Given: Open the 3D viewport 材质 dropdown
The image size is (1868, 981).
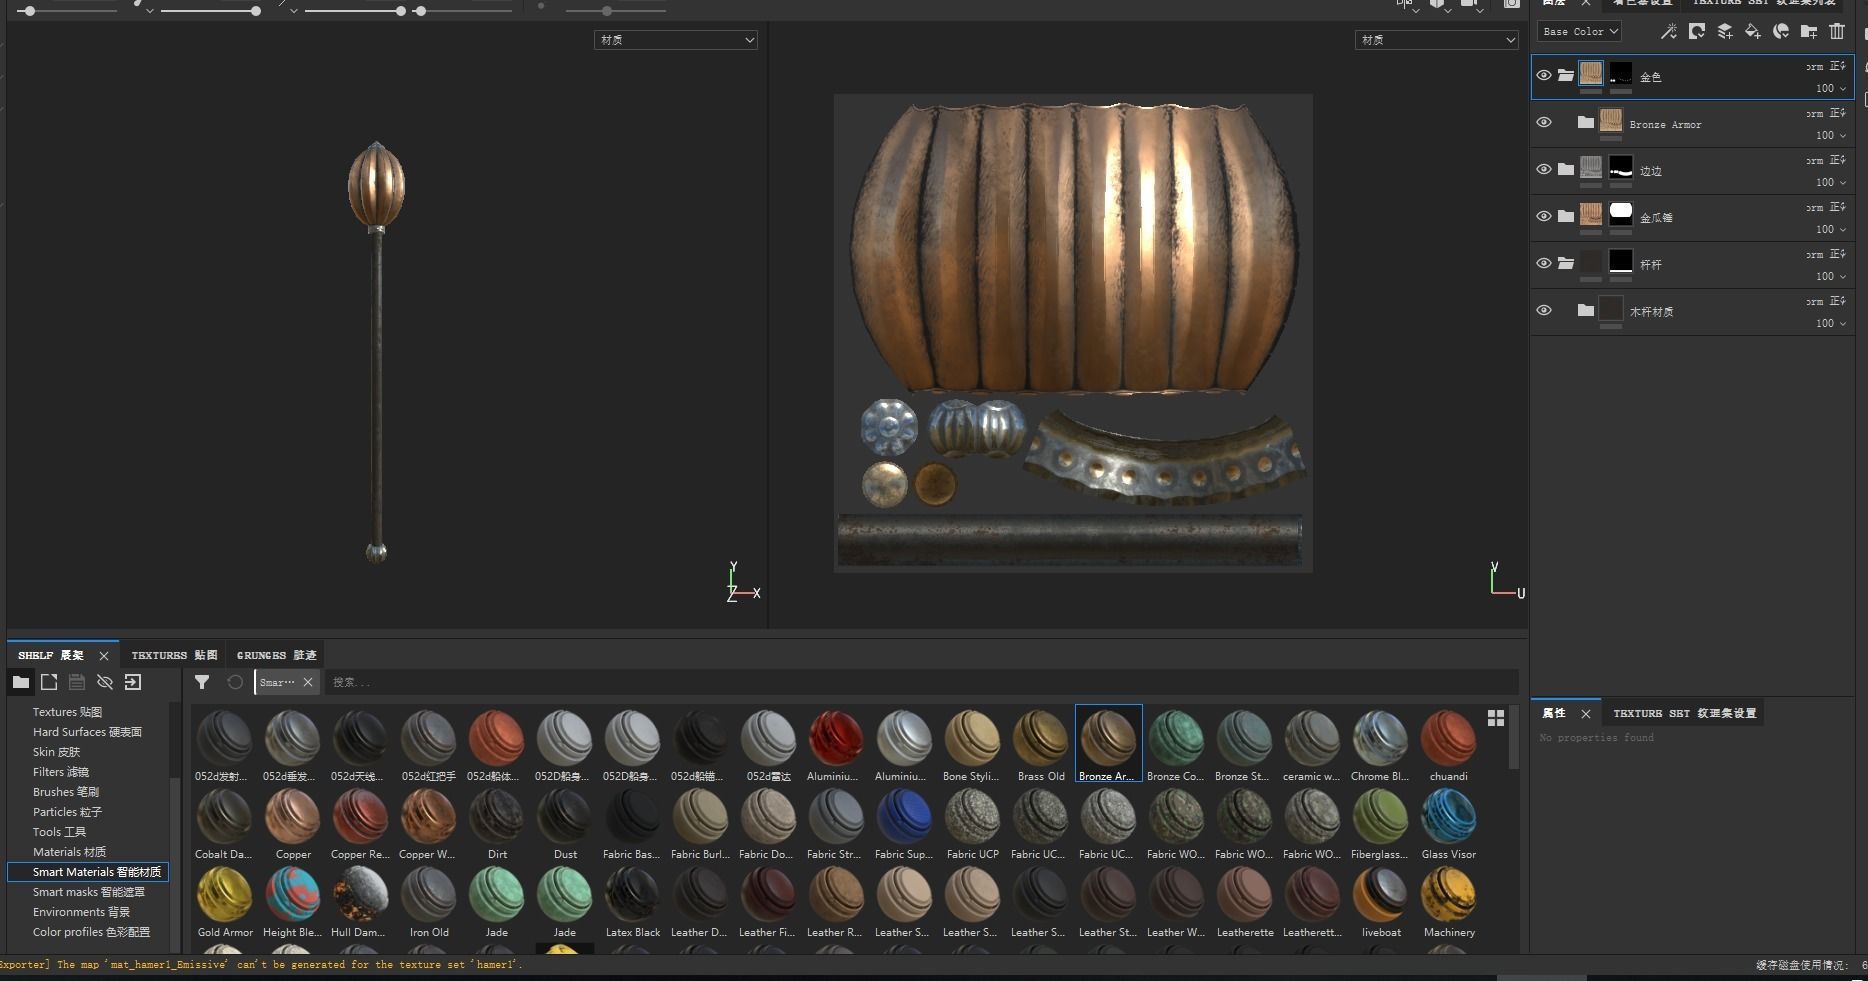Looking at the screenshot, I should coord(676,40).
